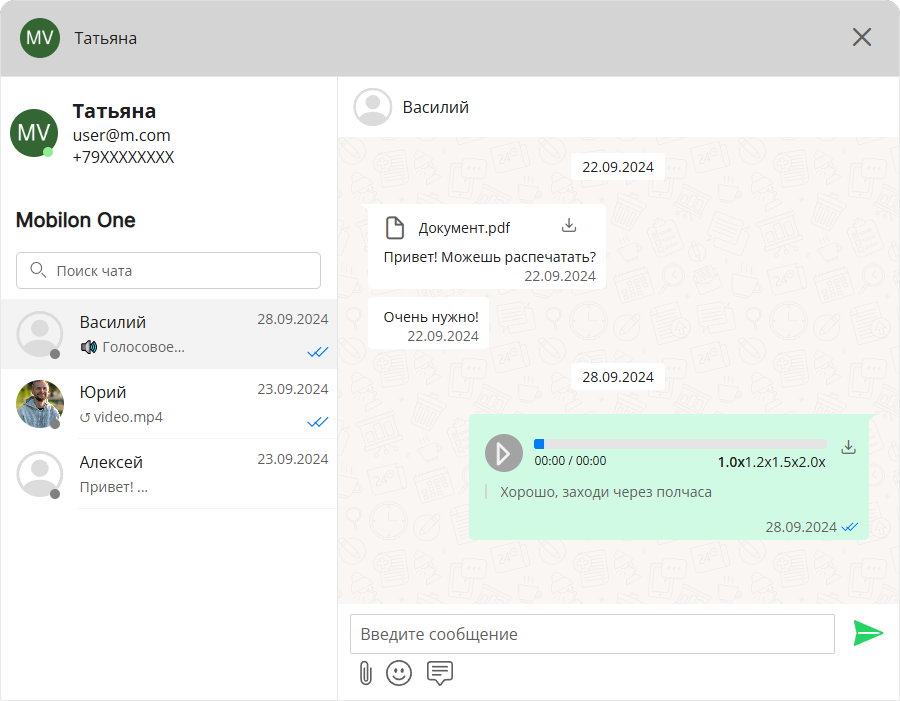The height and width of the screenshot is (701, 900).
Task: Set playback speed to 1.5x
Action: click(786, 462)
